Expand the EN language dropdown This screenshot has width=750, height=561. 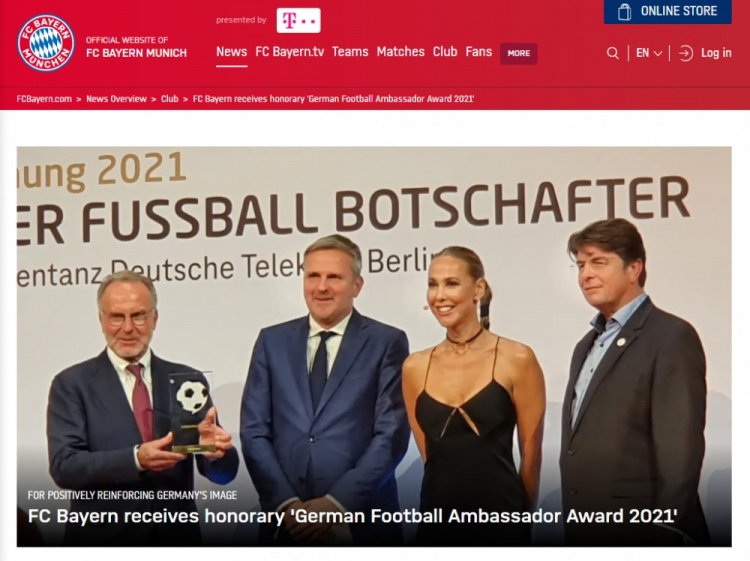pos(649,53)
